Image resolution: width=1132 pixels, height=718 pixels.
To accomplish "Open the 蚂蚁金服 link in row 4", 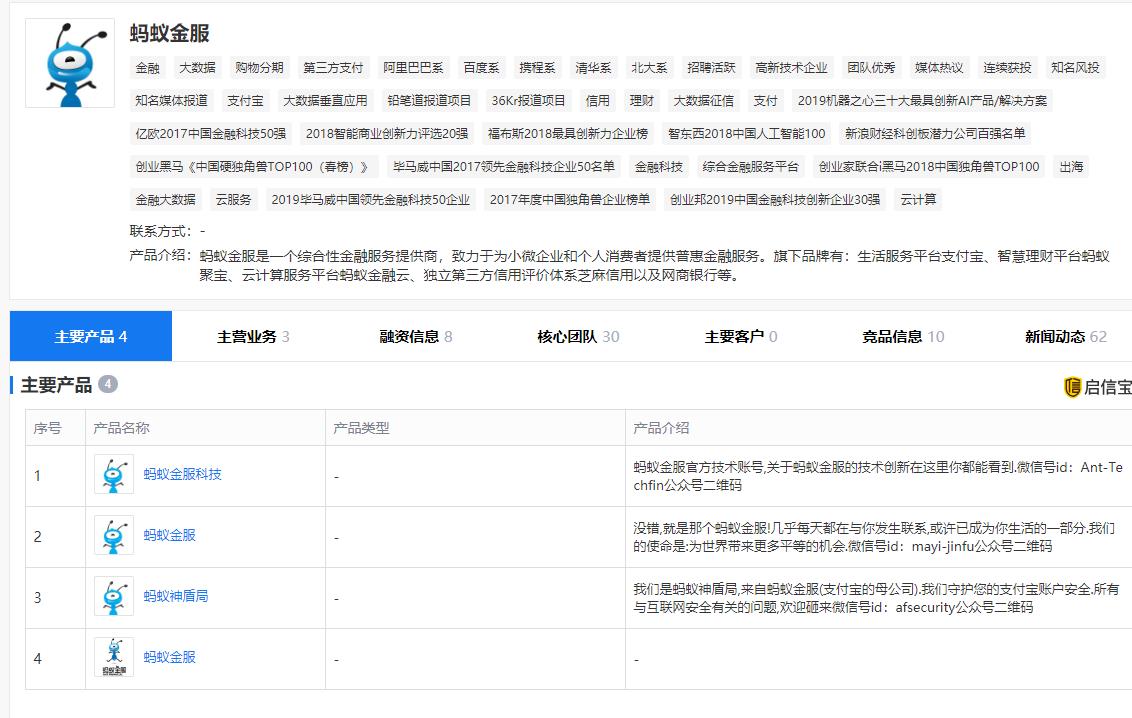I will point(170,657).
